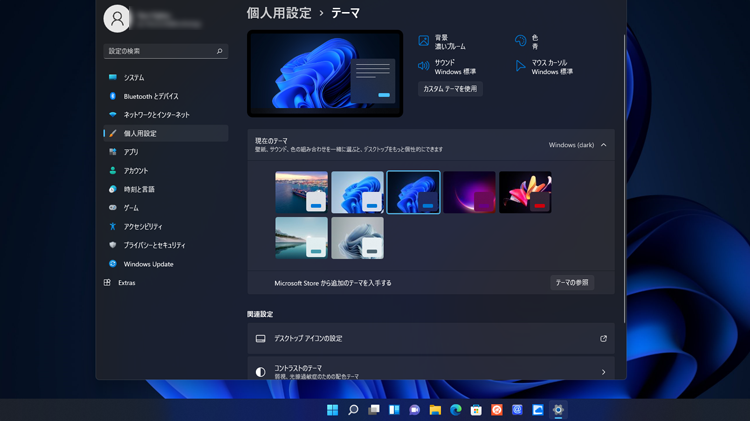Click the Extras grid icon
Screen dimensions: 750x421
point(107,283)
